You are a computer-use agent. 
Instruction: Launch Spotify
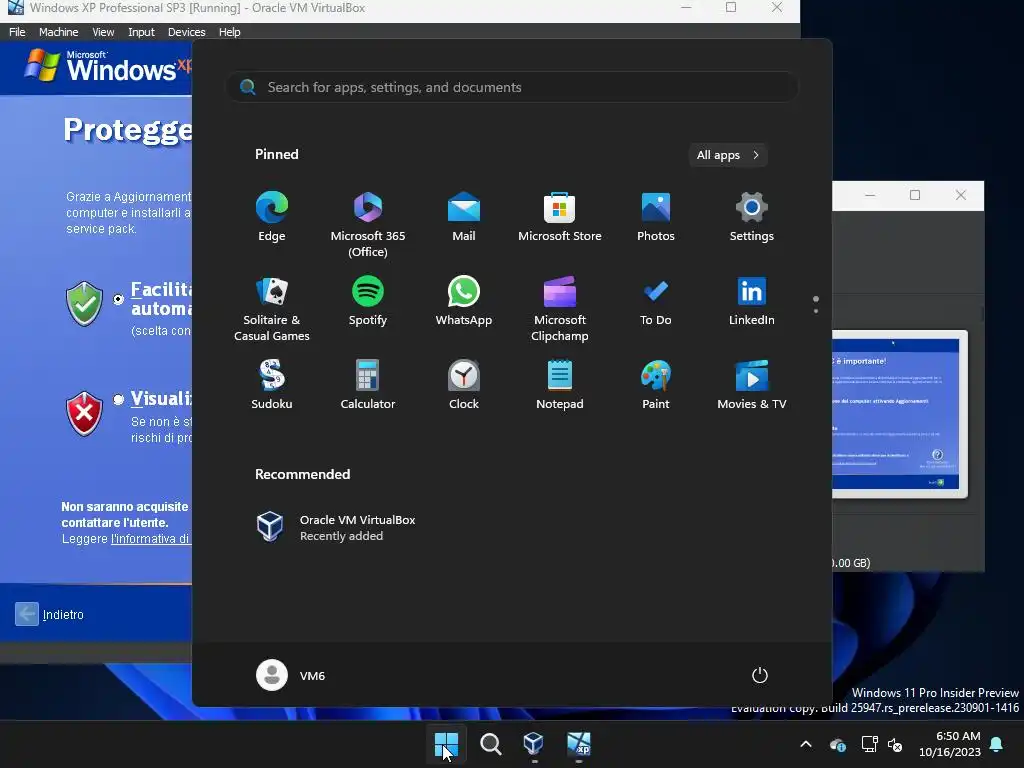368,301
